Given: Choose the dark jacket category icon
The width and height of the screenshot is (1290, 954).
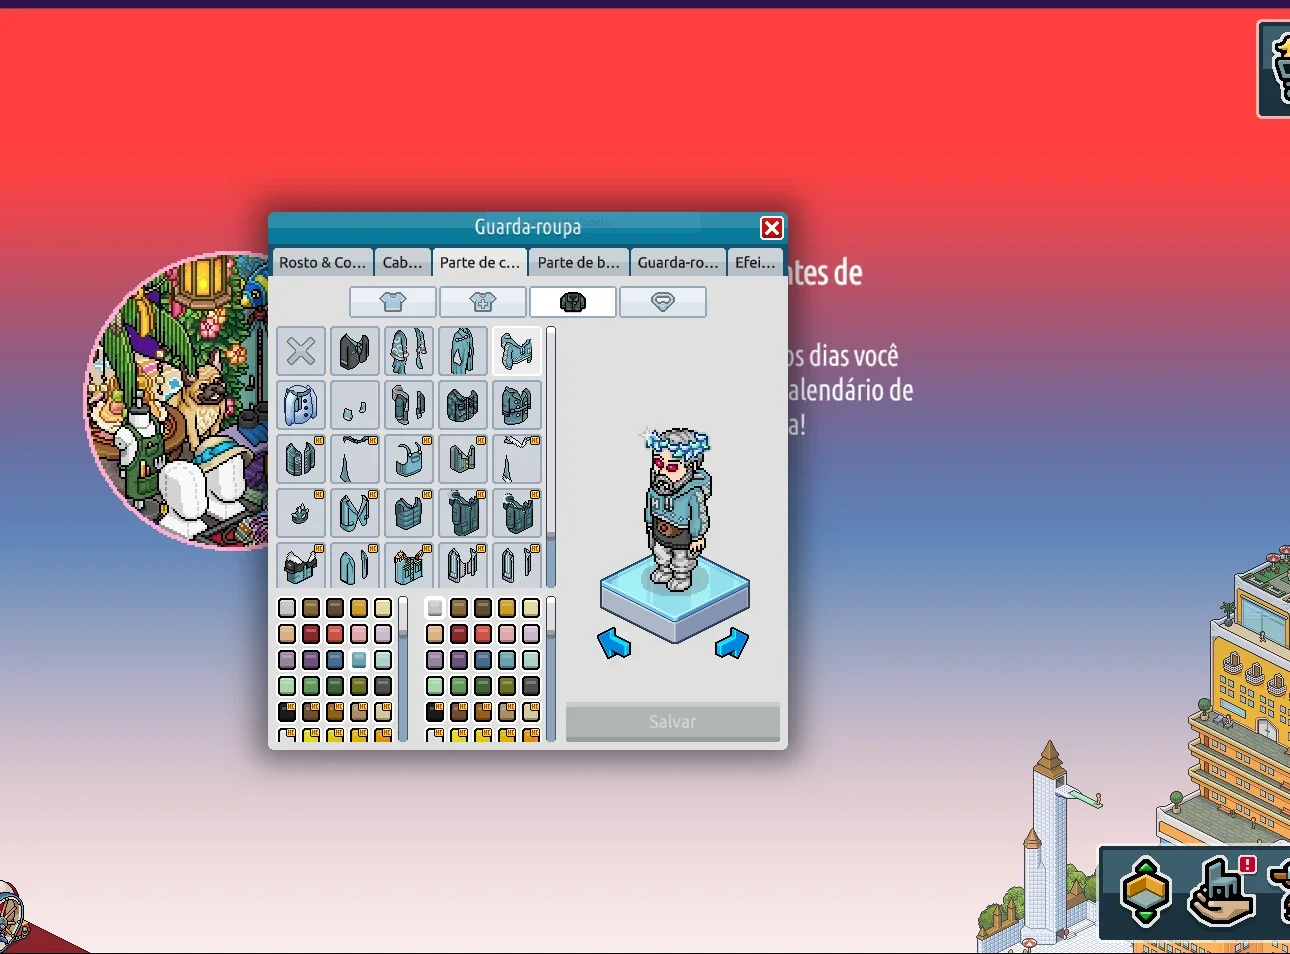Looking at the screenshot, I should point(573,302).
